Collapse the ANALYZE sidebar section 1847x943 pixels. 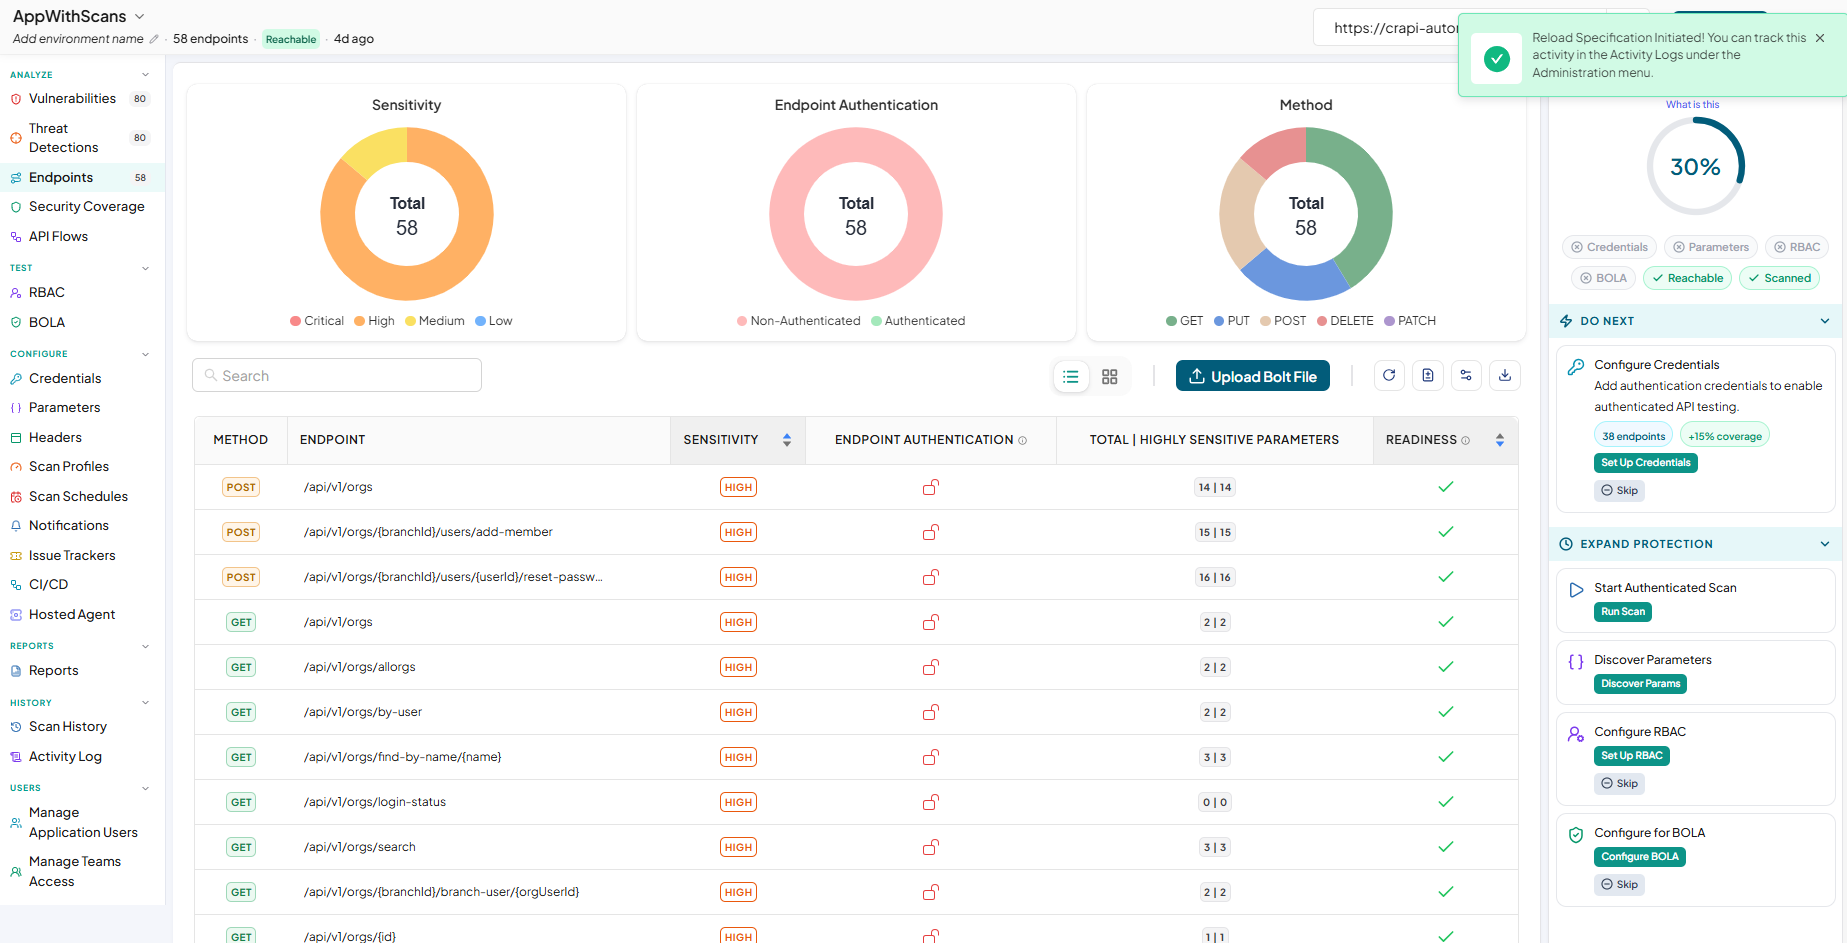click(x=146, y=75)
